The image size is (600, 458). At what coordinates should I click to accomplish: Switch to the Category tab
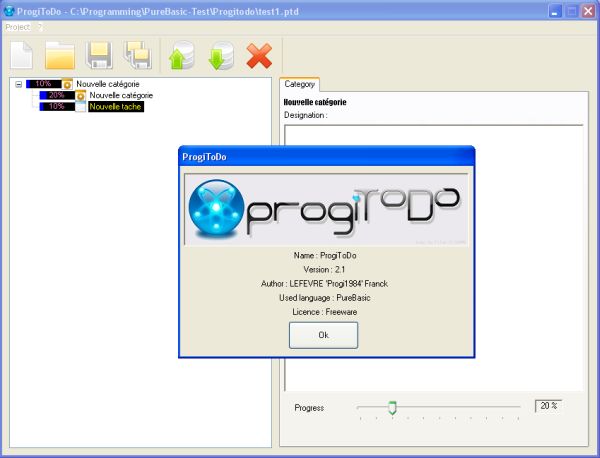click(299, 84)
